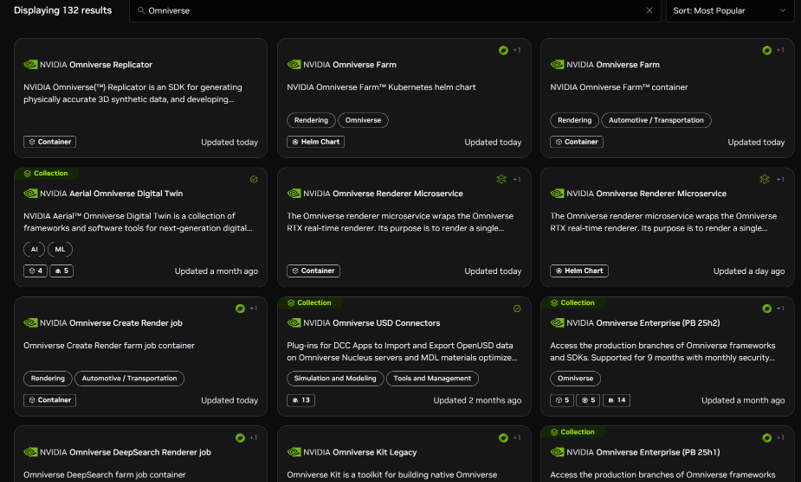The width and height of the screenshot is (801, 482).
Task: Click the search magnifier icon
Action: click(x=139, y=11)
